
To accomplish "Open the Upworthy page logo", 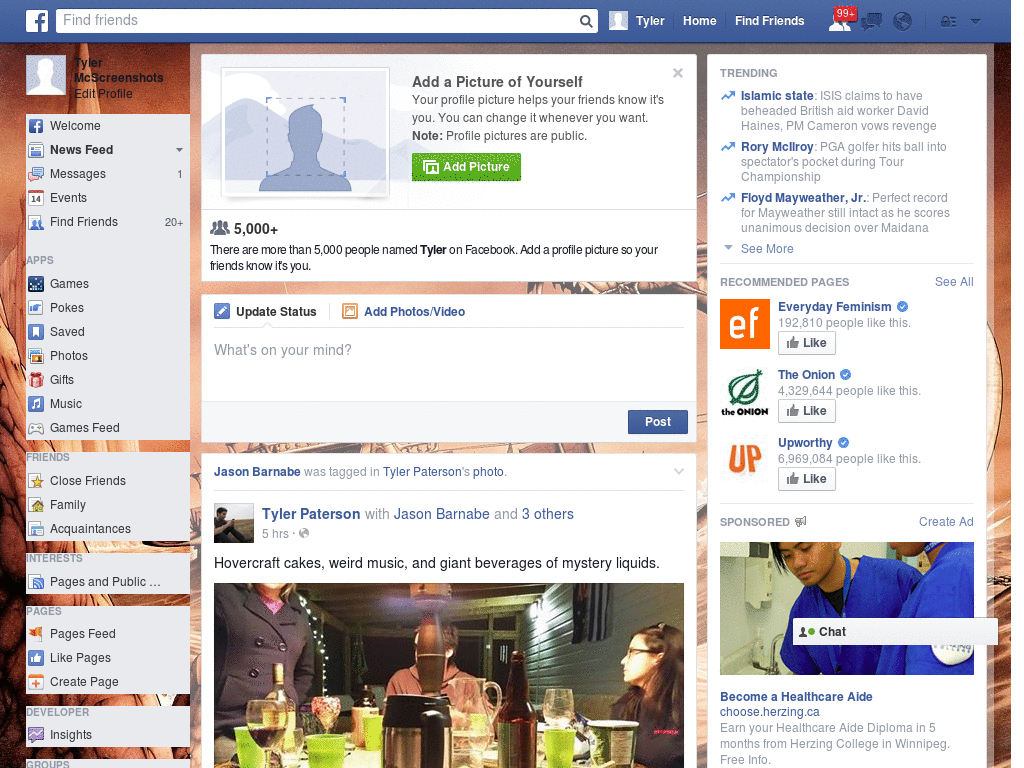I will (x=744, y=460).
